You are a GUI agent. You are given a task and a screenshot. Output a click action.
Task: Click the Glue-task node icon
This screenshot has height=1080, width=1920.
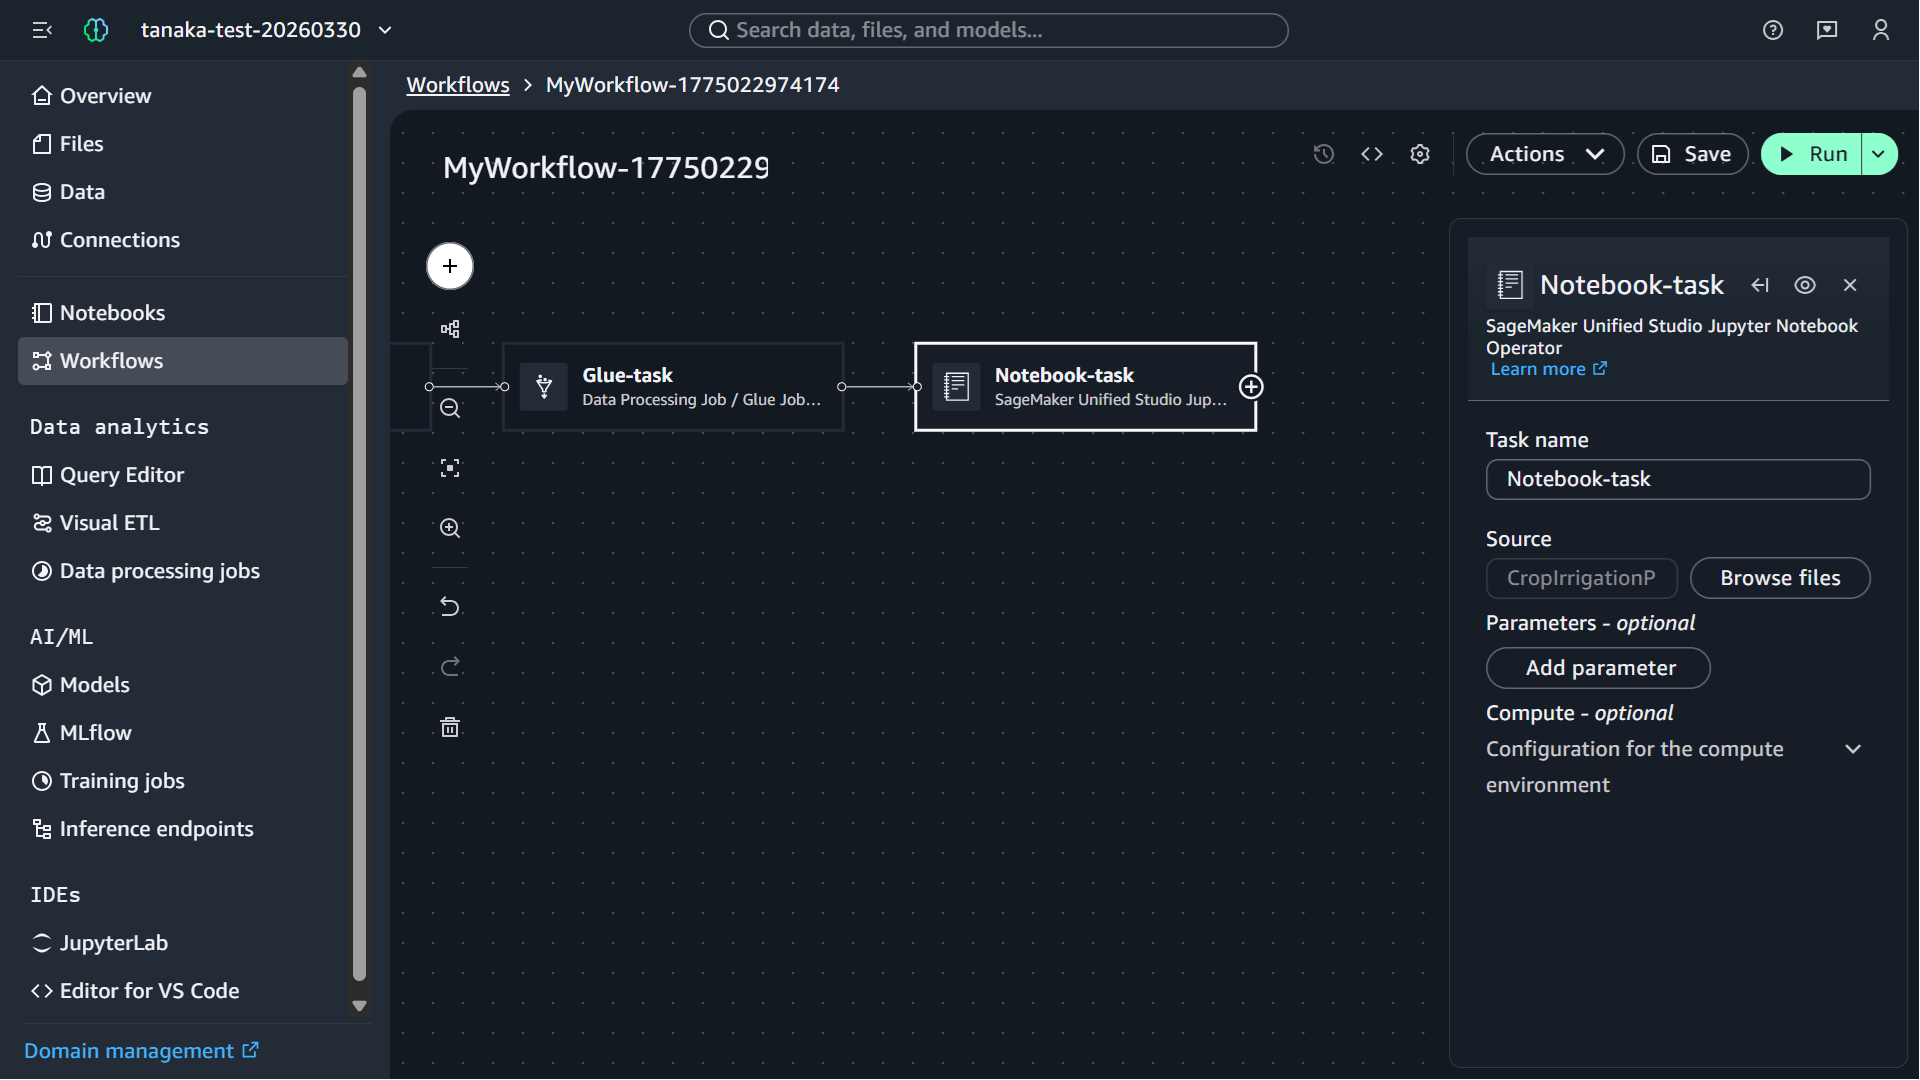[544, 387]
